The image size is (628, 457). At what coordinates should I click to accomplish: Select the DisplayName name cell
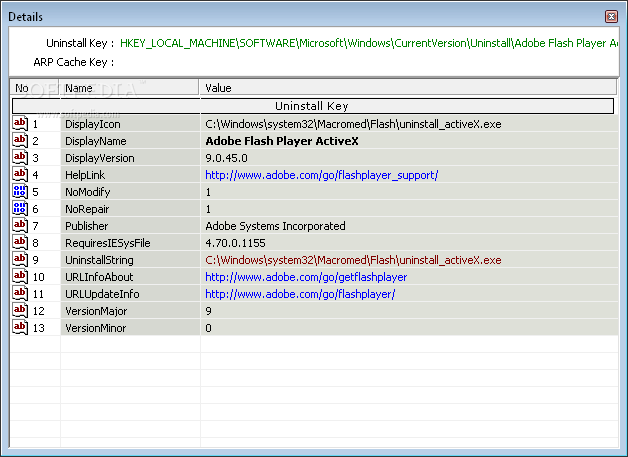pos(130,141)
